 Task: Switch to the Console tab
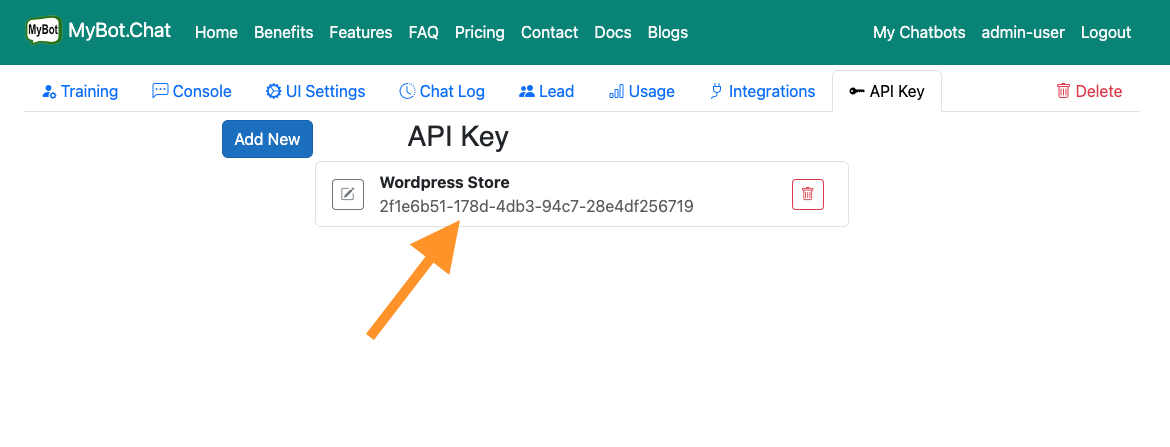[192, 91]
